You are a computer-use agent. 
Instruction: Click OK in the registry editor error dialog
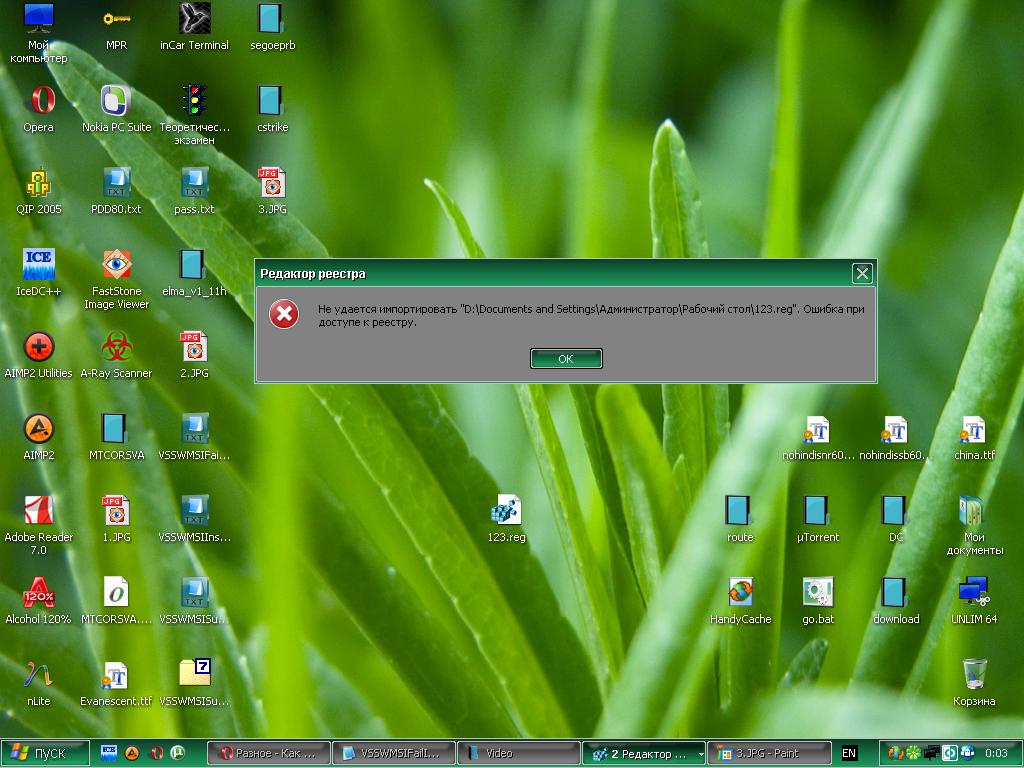pos(566,359)
